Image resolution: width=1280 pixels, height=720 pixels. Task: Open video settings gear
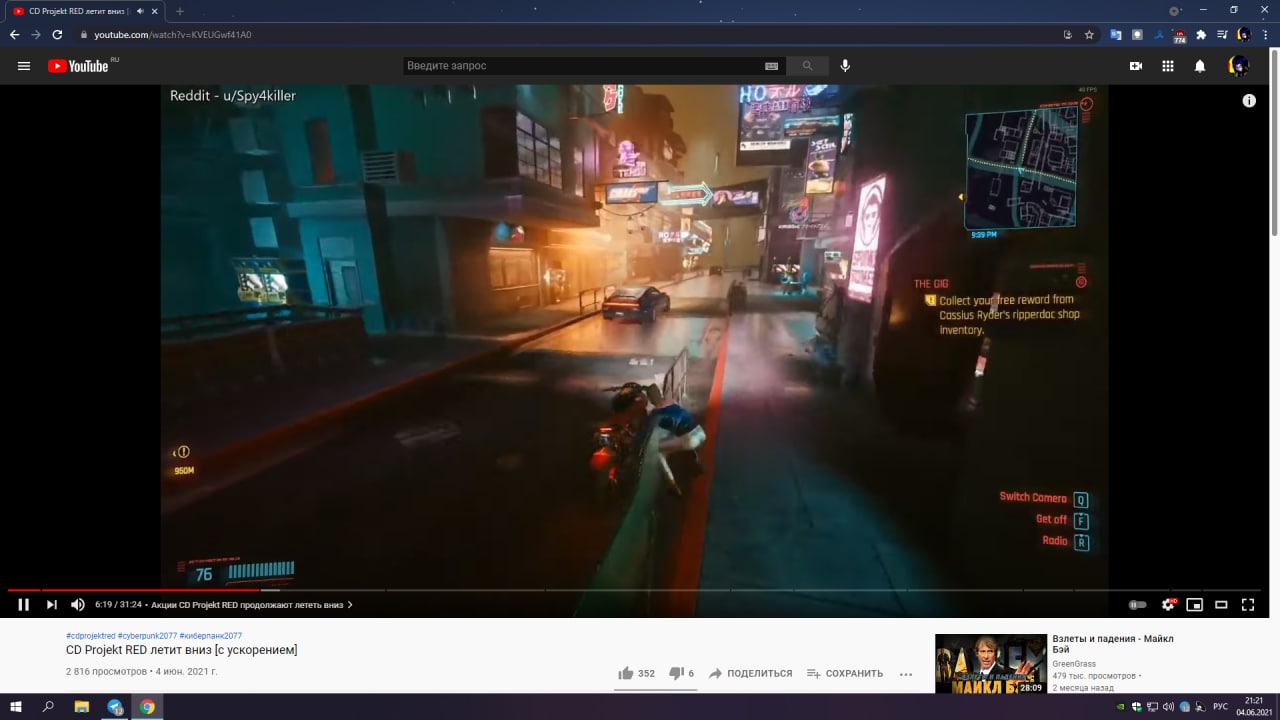coord(1168,604)
